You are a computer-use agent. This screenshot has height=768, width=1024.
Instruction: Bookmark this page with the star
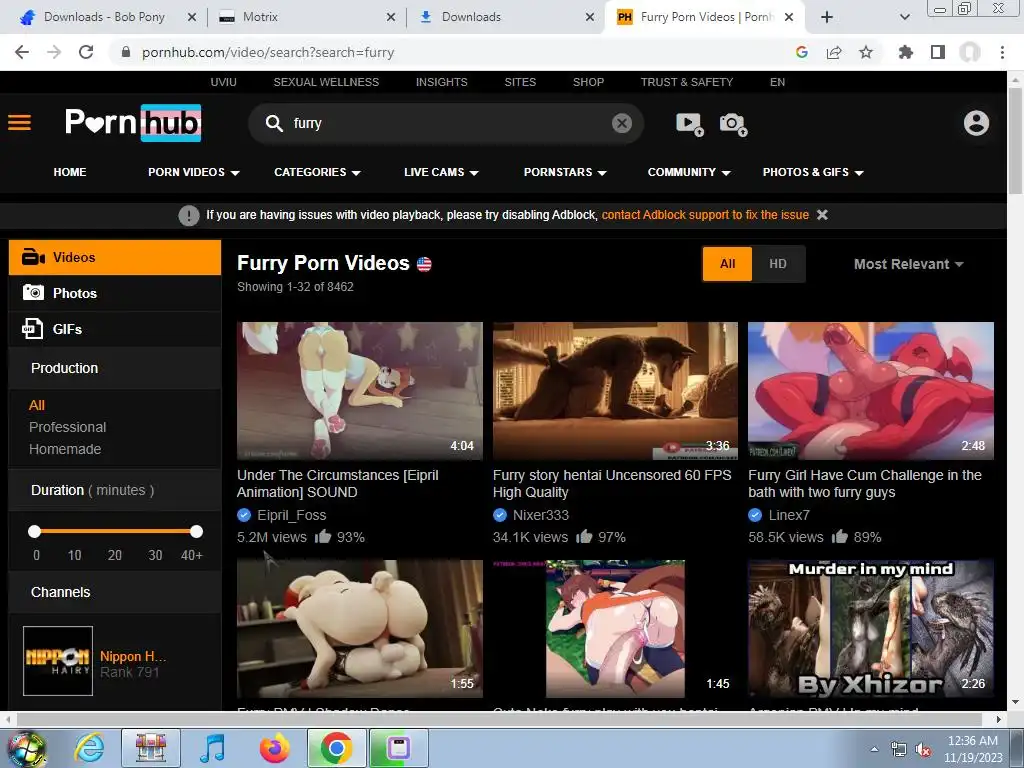(x=866, y=52)
